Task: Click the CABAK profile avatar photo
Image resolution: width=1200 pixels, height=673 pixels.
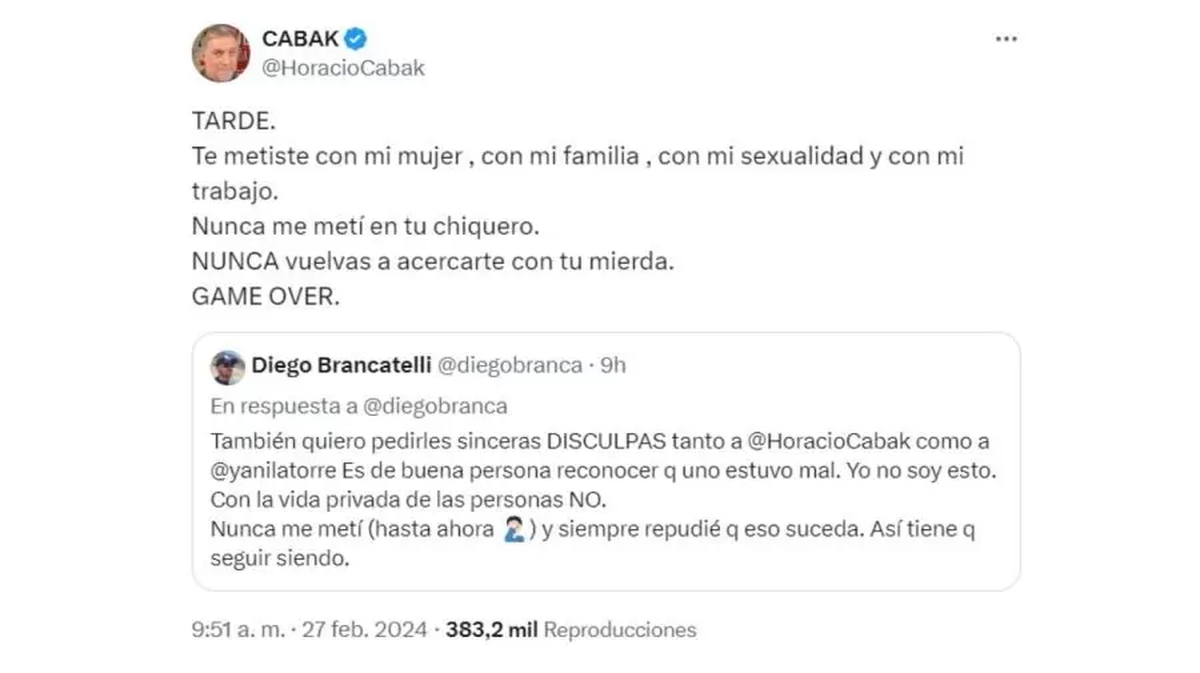Action: [221, 53]
